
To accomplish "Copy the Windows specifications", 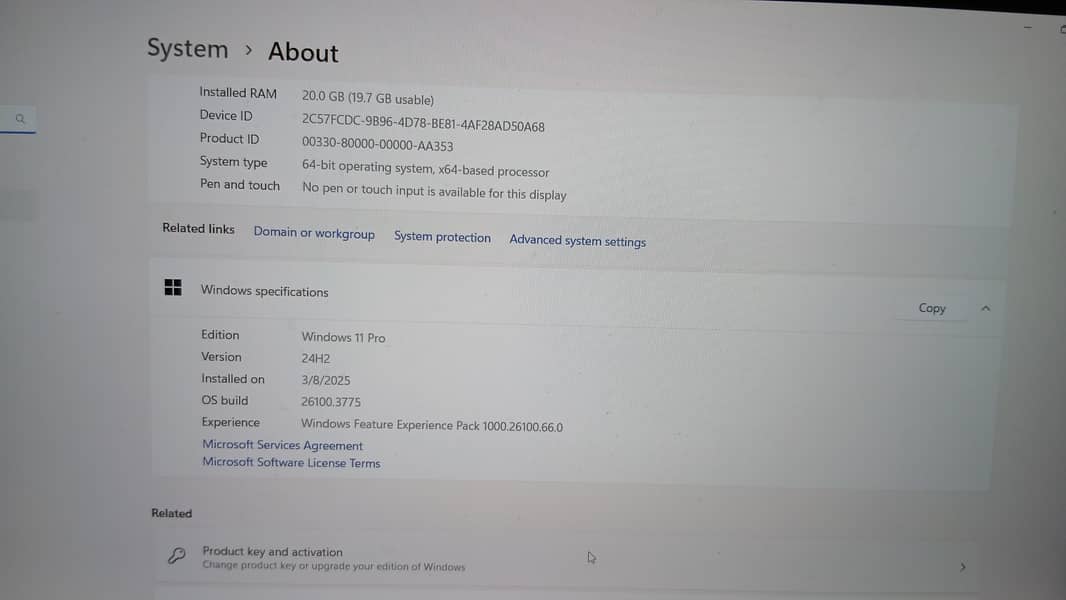I will pos(932,308).
